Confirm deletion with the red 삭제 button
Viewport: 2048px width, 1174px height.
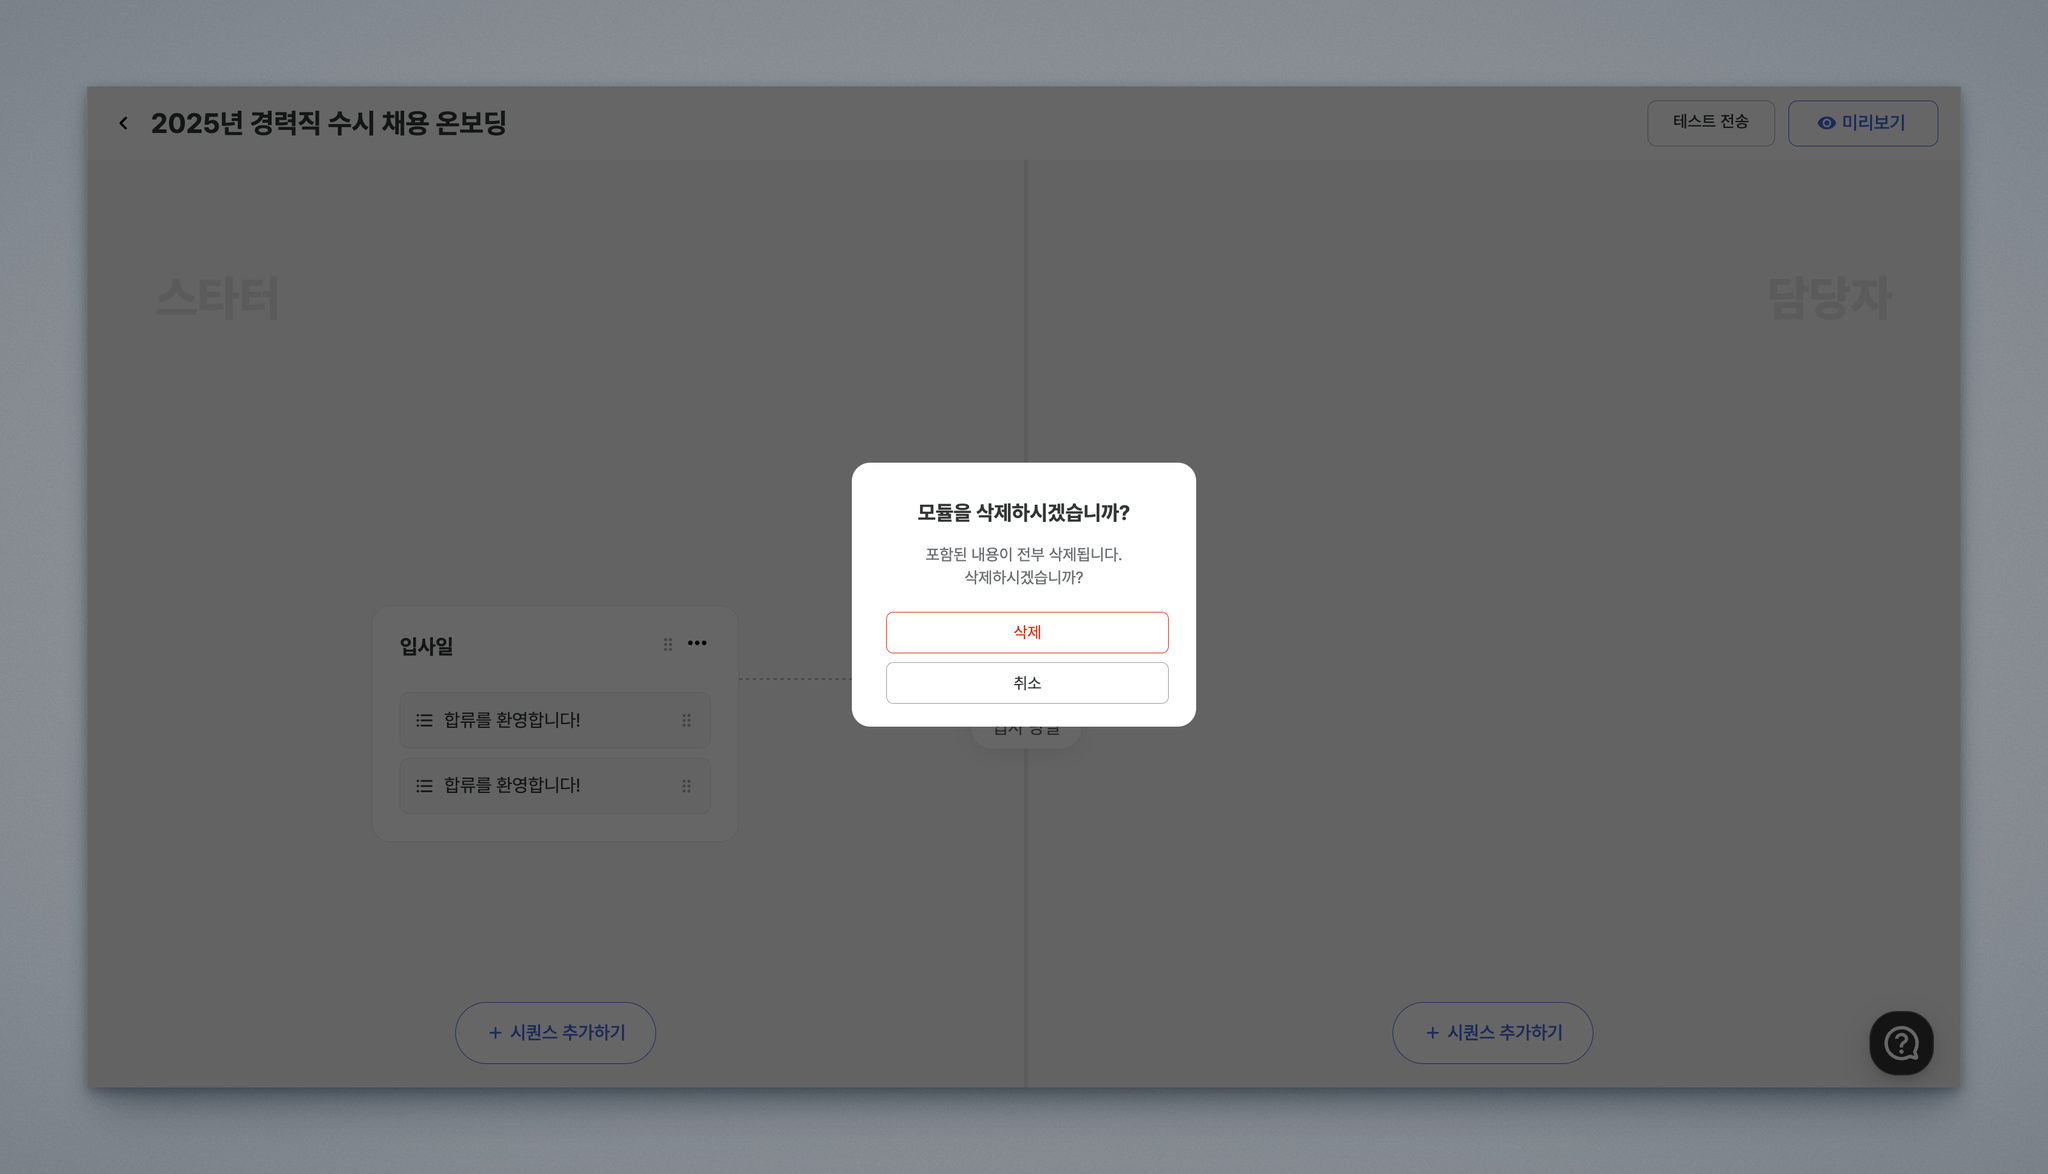click(x=1026, y=632)
